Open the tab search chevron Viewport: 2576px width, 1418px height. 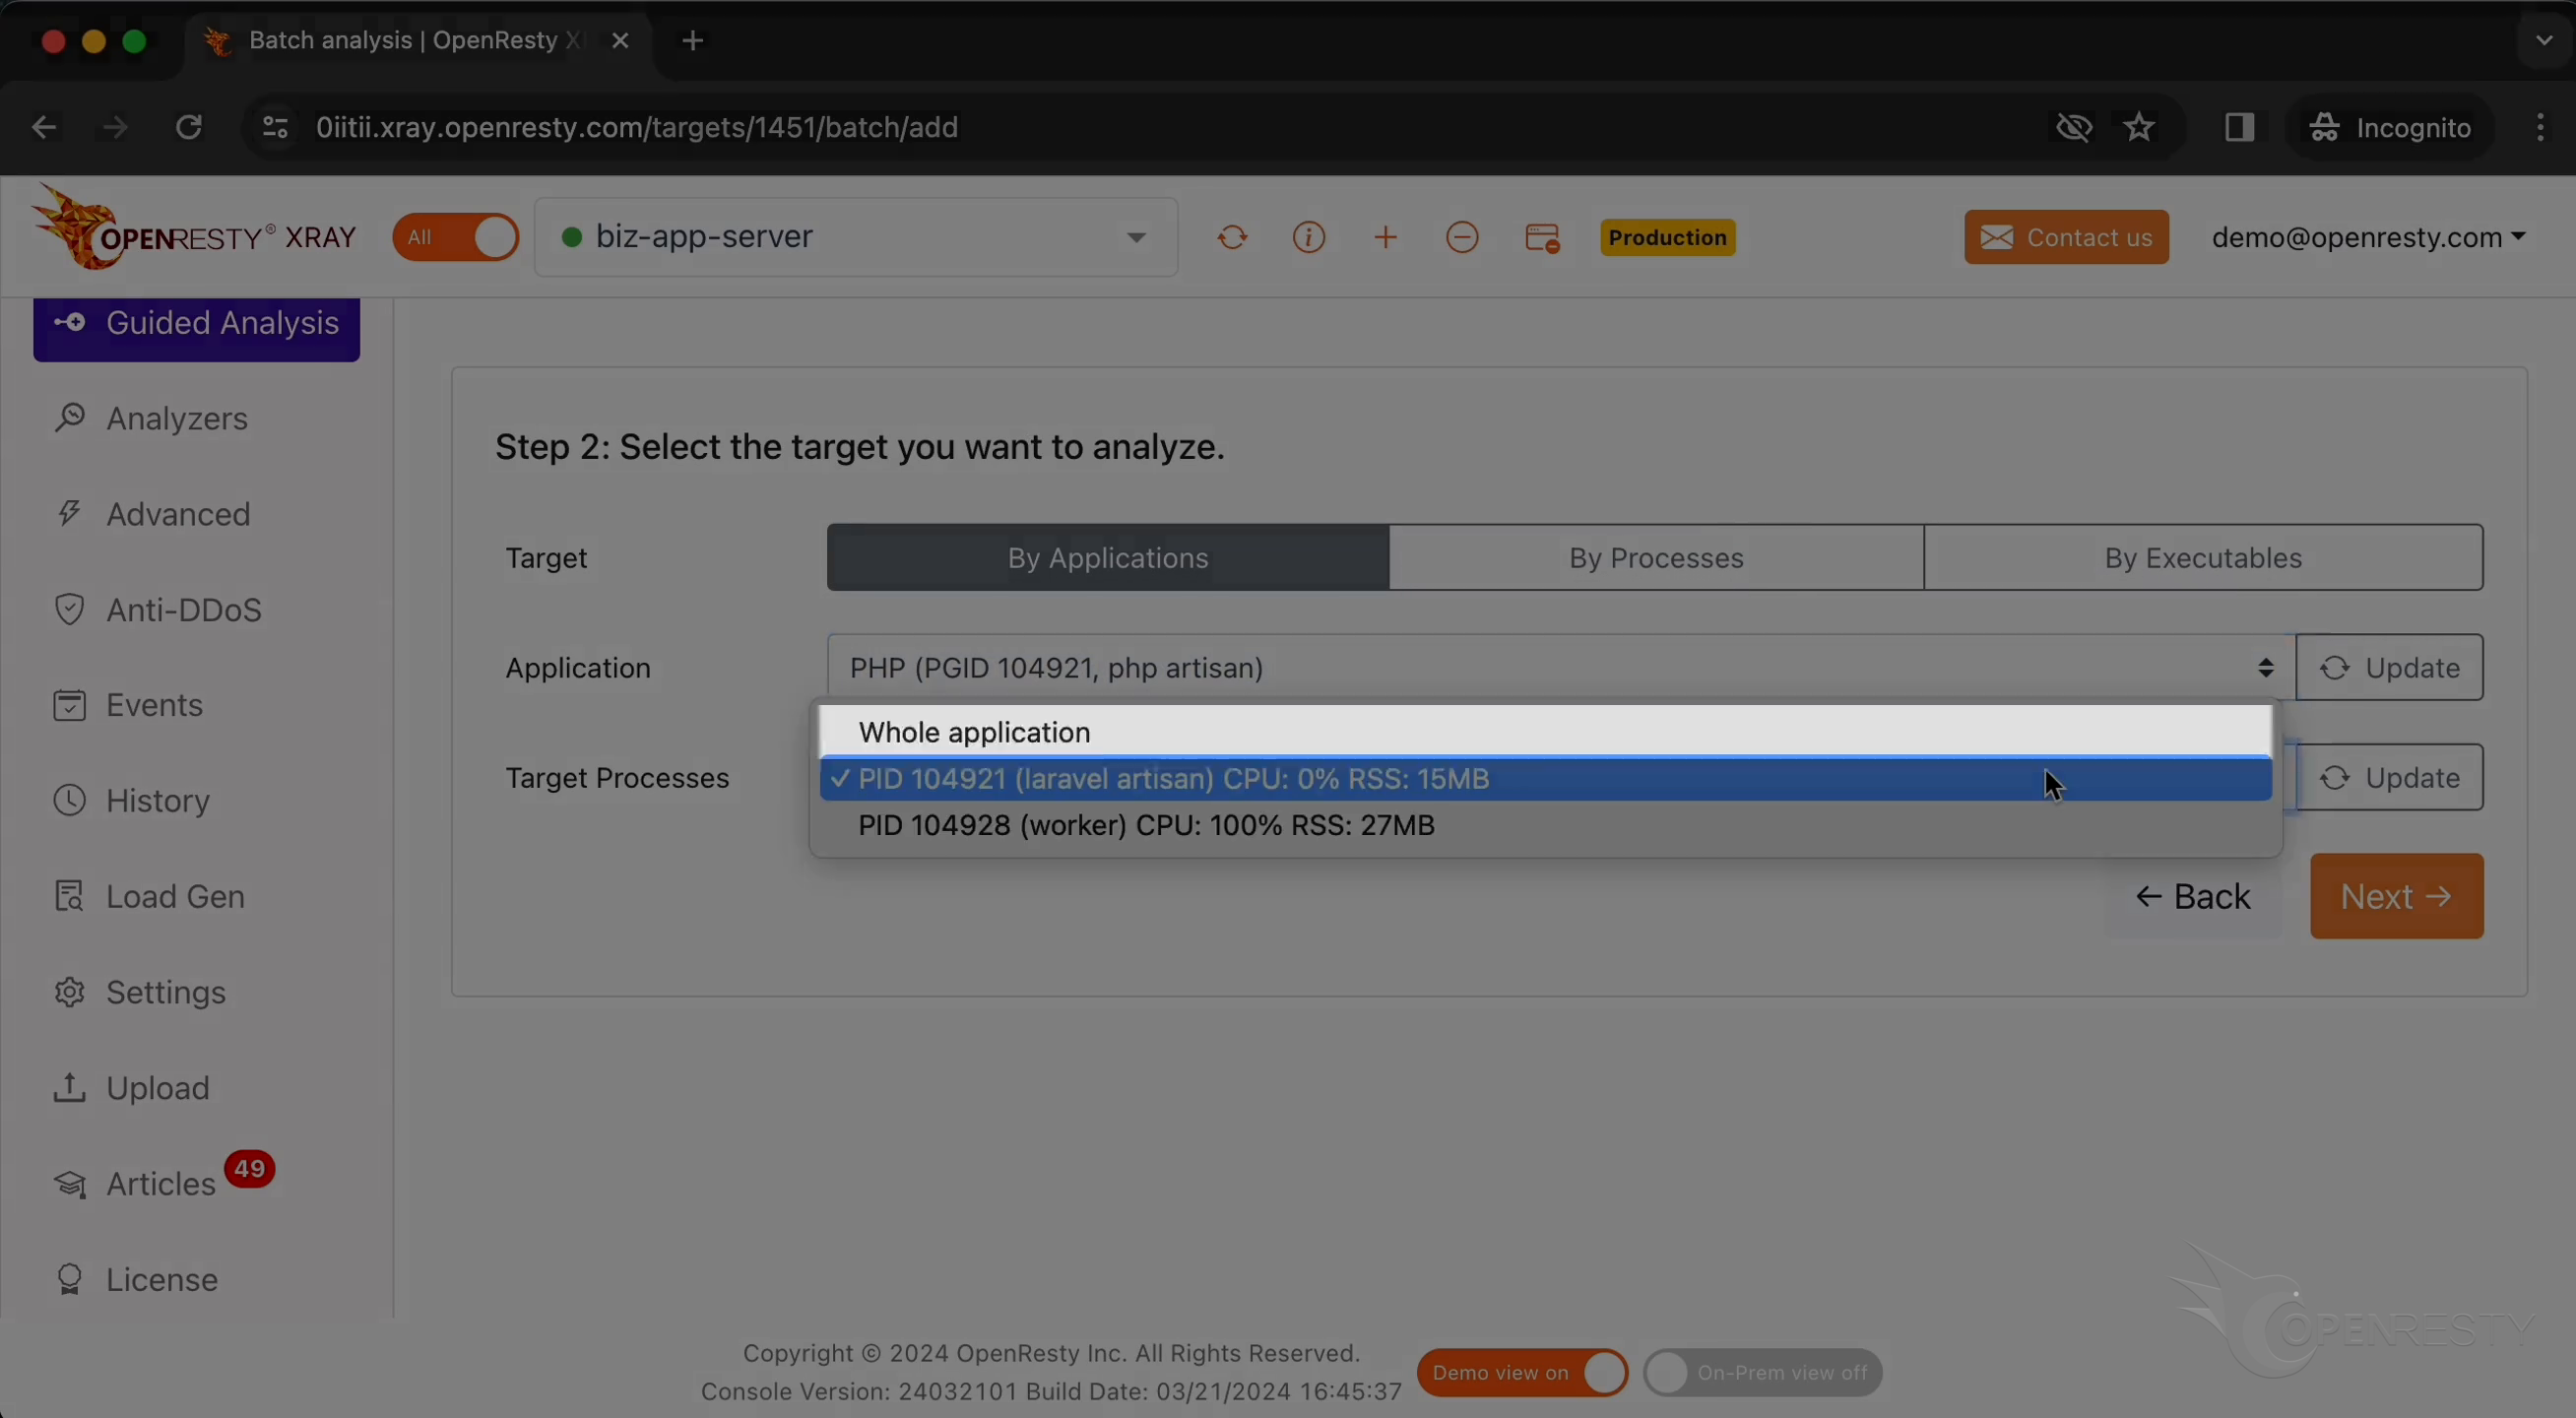click(x=2544, y=41)
